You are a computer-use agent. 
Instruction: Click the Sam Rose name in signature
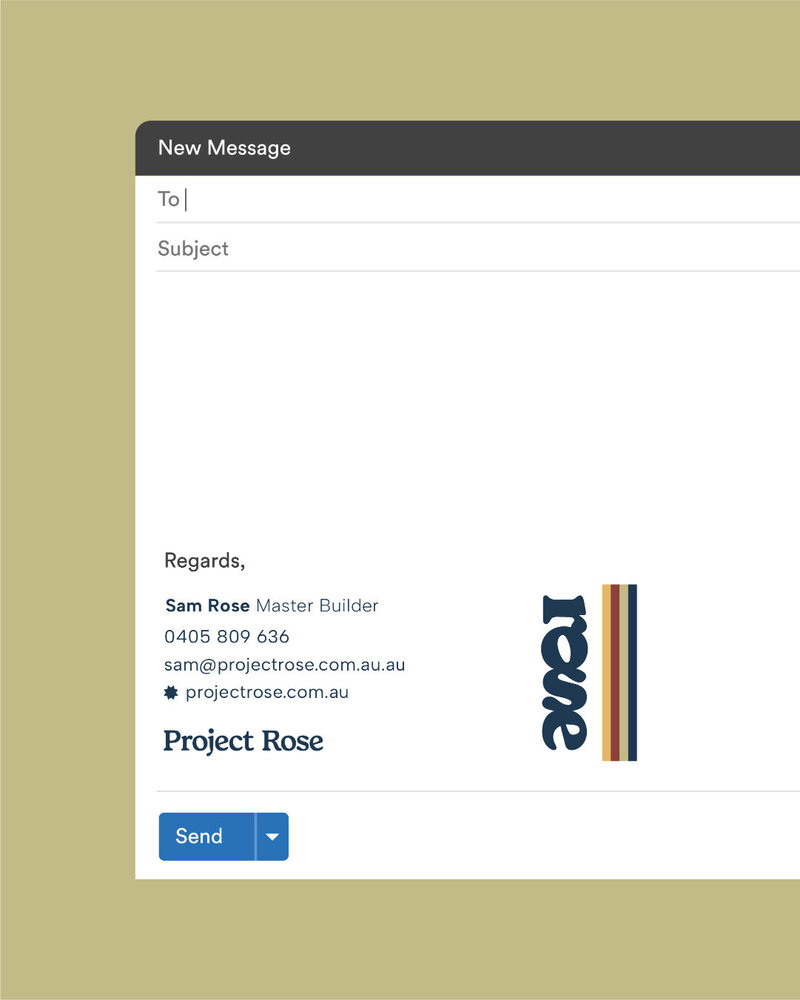coord(207,605)
